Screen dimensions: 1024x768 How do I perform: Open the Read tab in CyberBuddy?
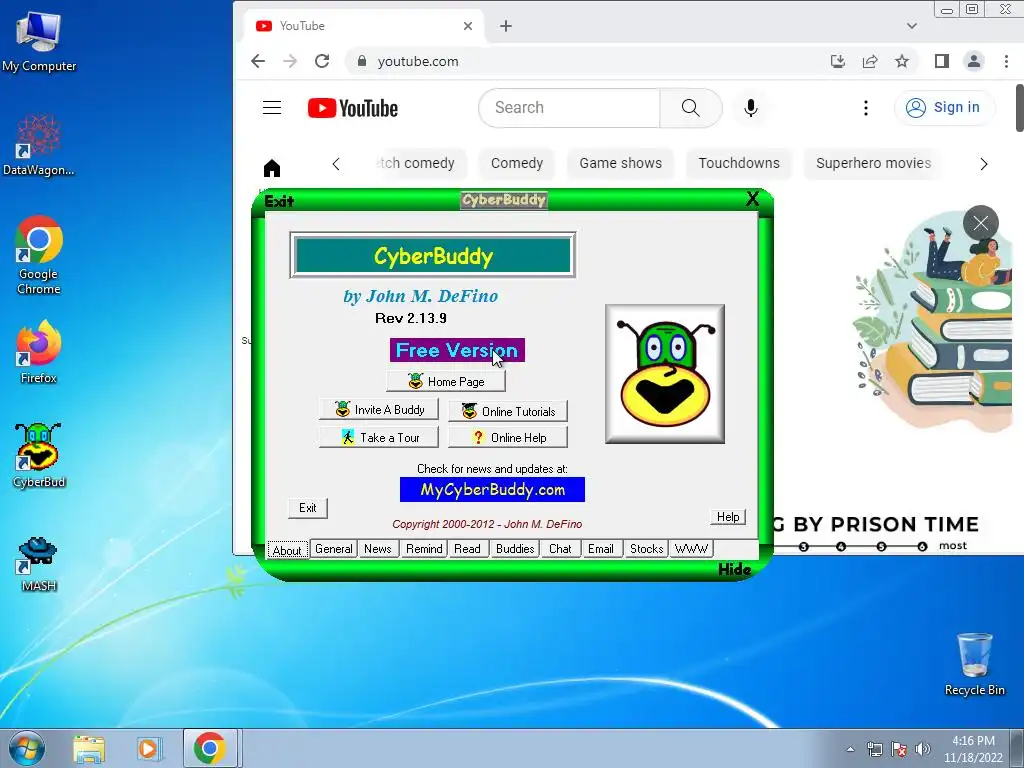pyautogui.click(x=468, y=549)
